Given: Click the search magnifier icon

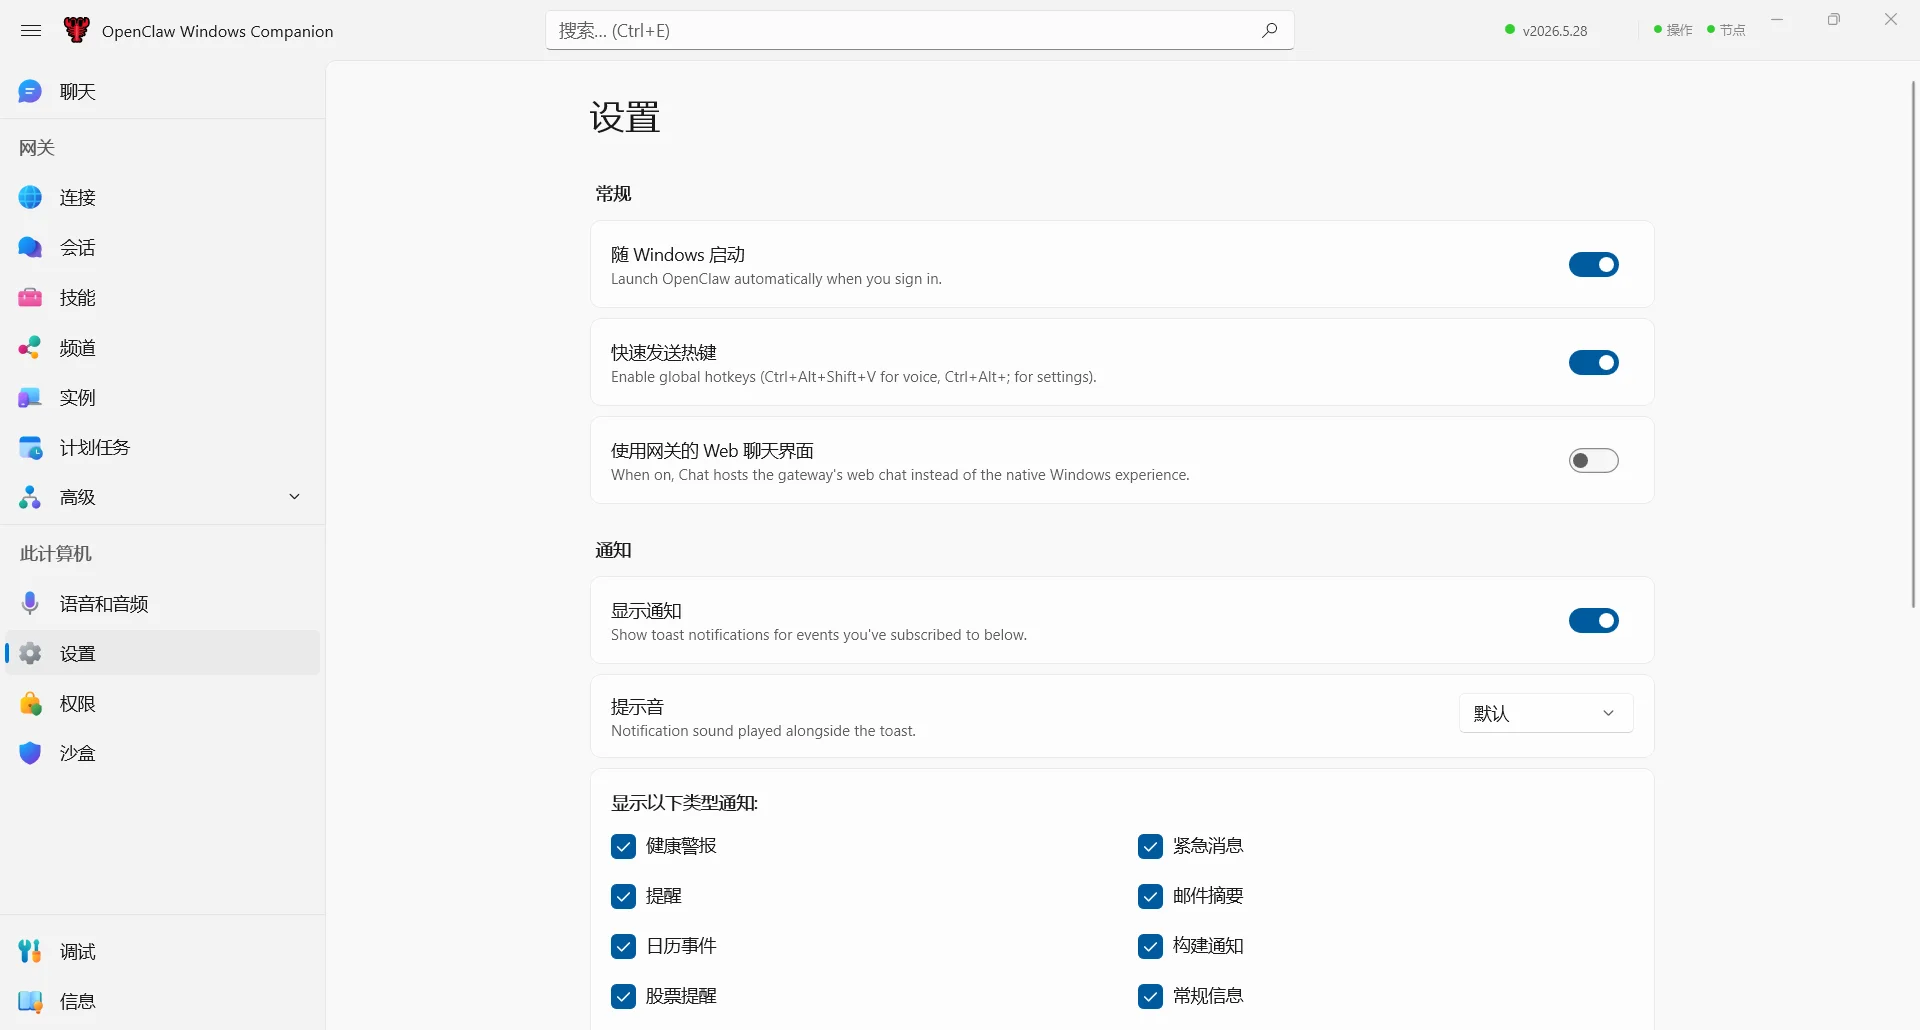Looking at the screenshot, I should pyautogui.click(x=1269, y=30).
